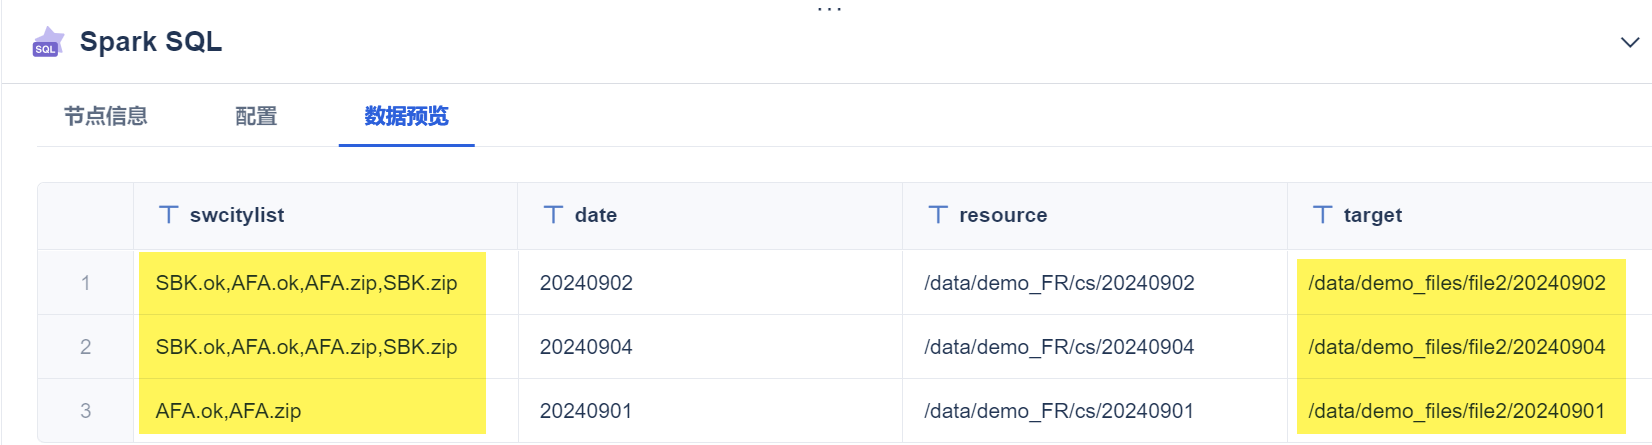Viewport: 1652px width, 445px height.
Task: Select the 数据预览 tab
Action: [x=406, y=116]
